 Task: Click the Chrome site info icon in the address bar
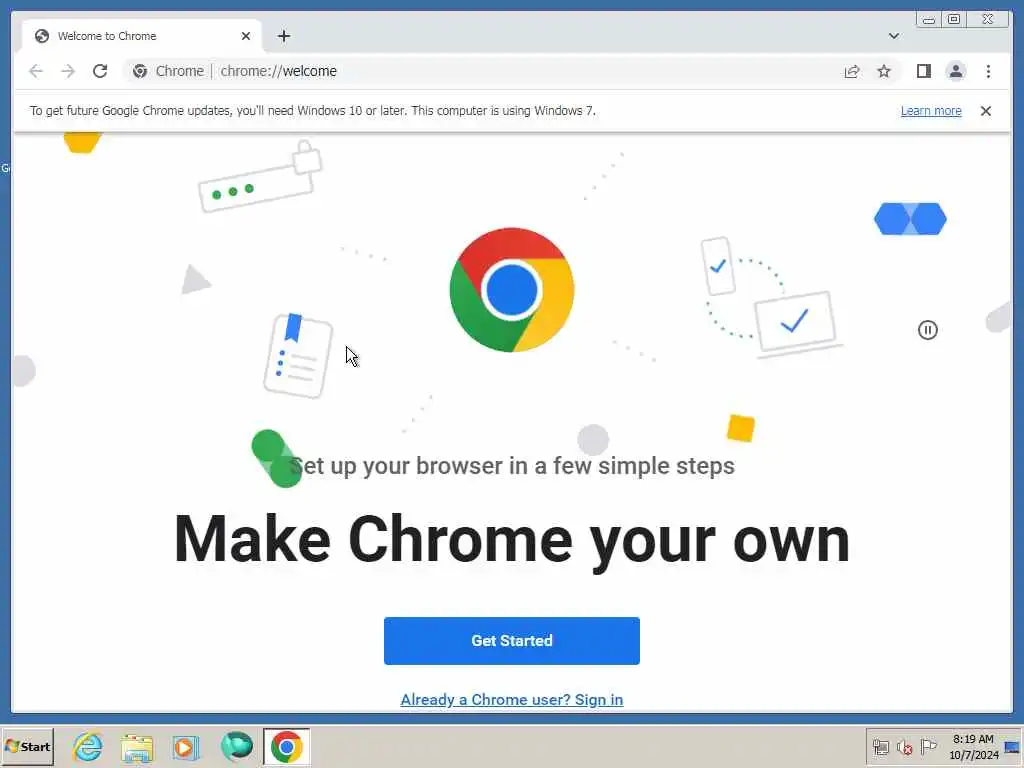(x=140, y=71)
